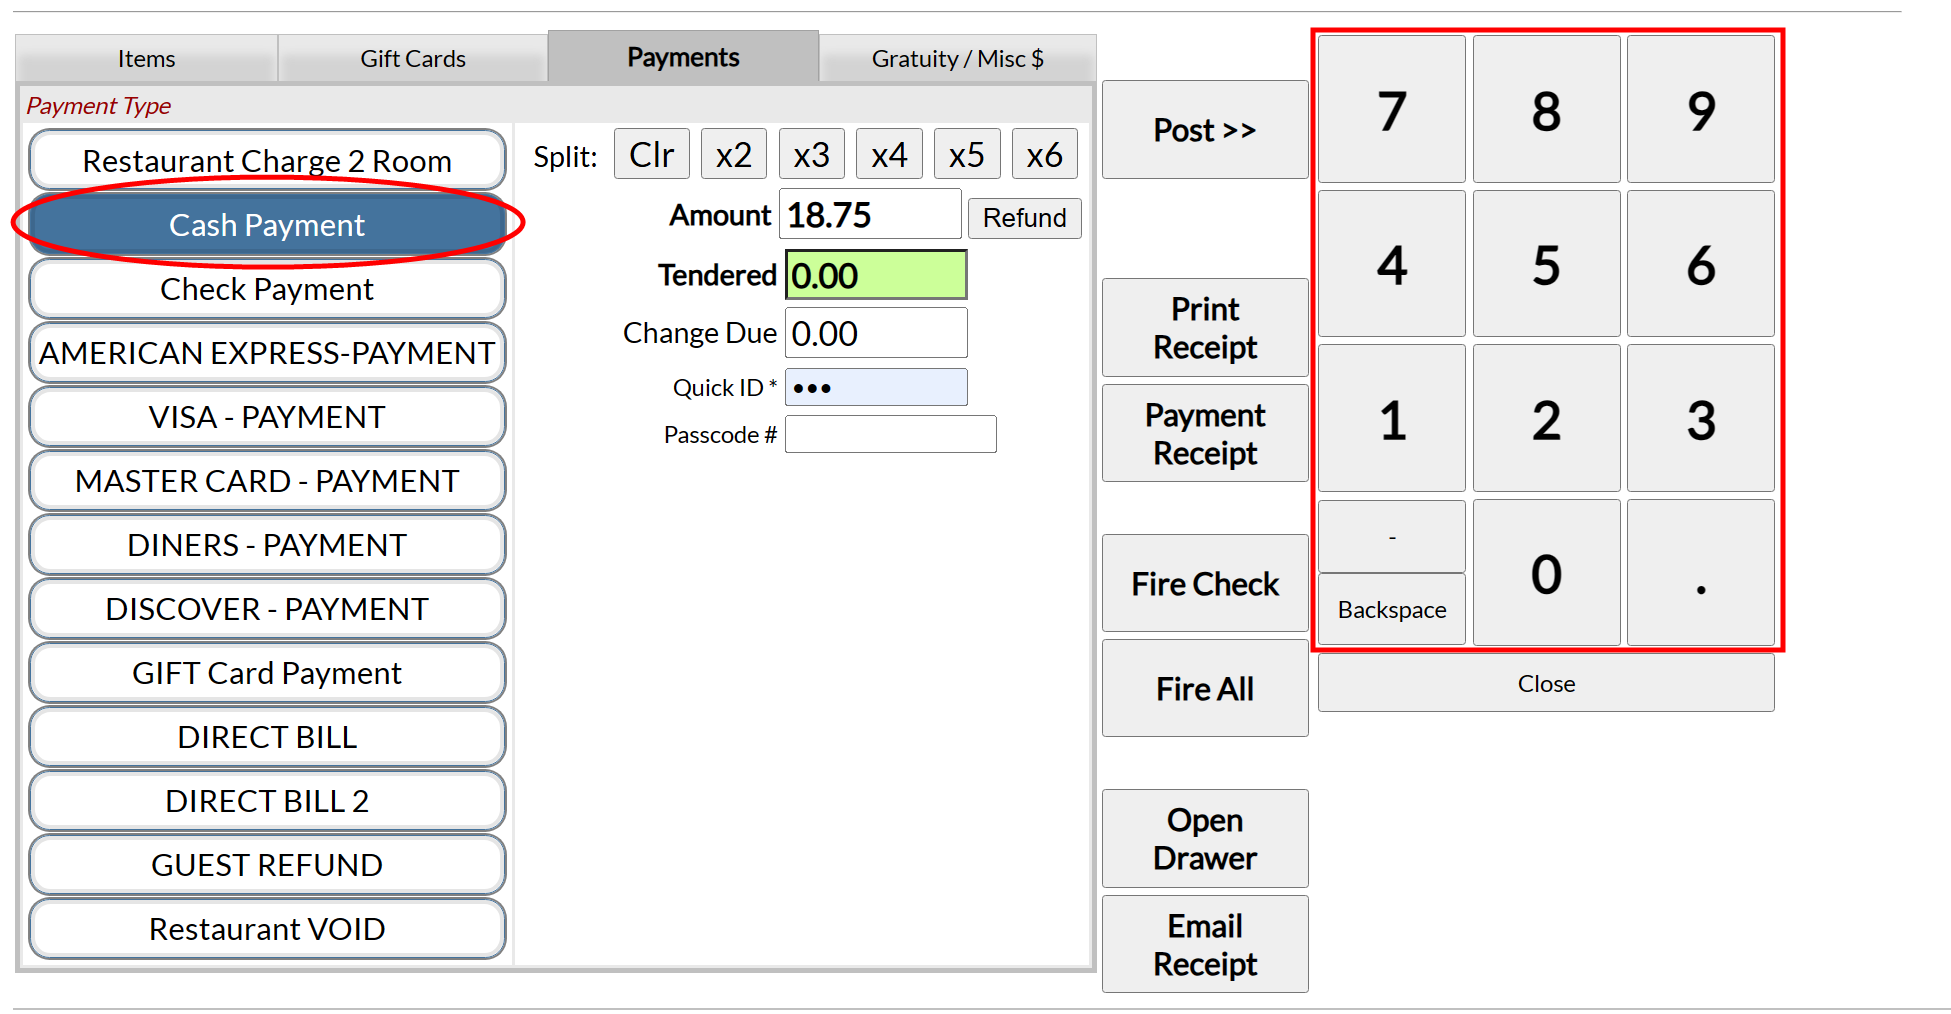1951x1014 pixels.
Task: Click the Post >> button
Action: coord(1205,129)
